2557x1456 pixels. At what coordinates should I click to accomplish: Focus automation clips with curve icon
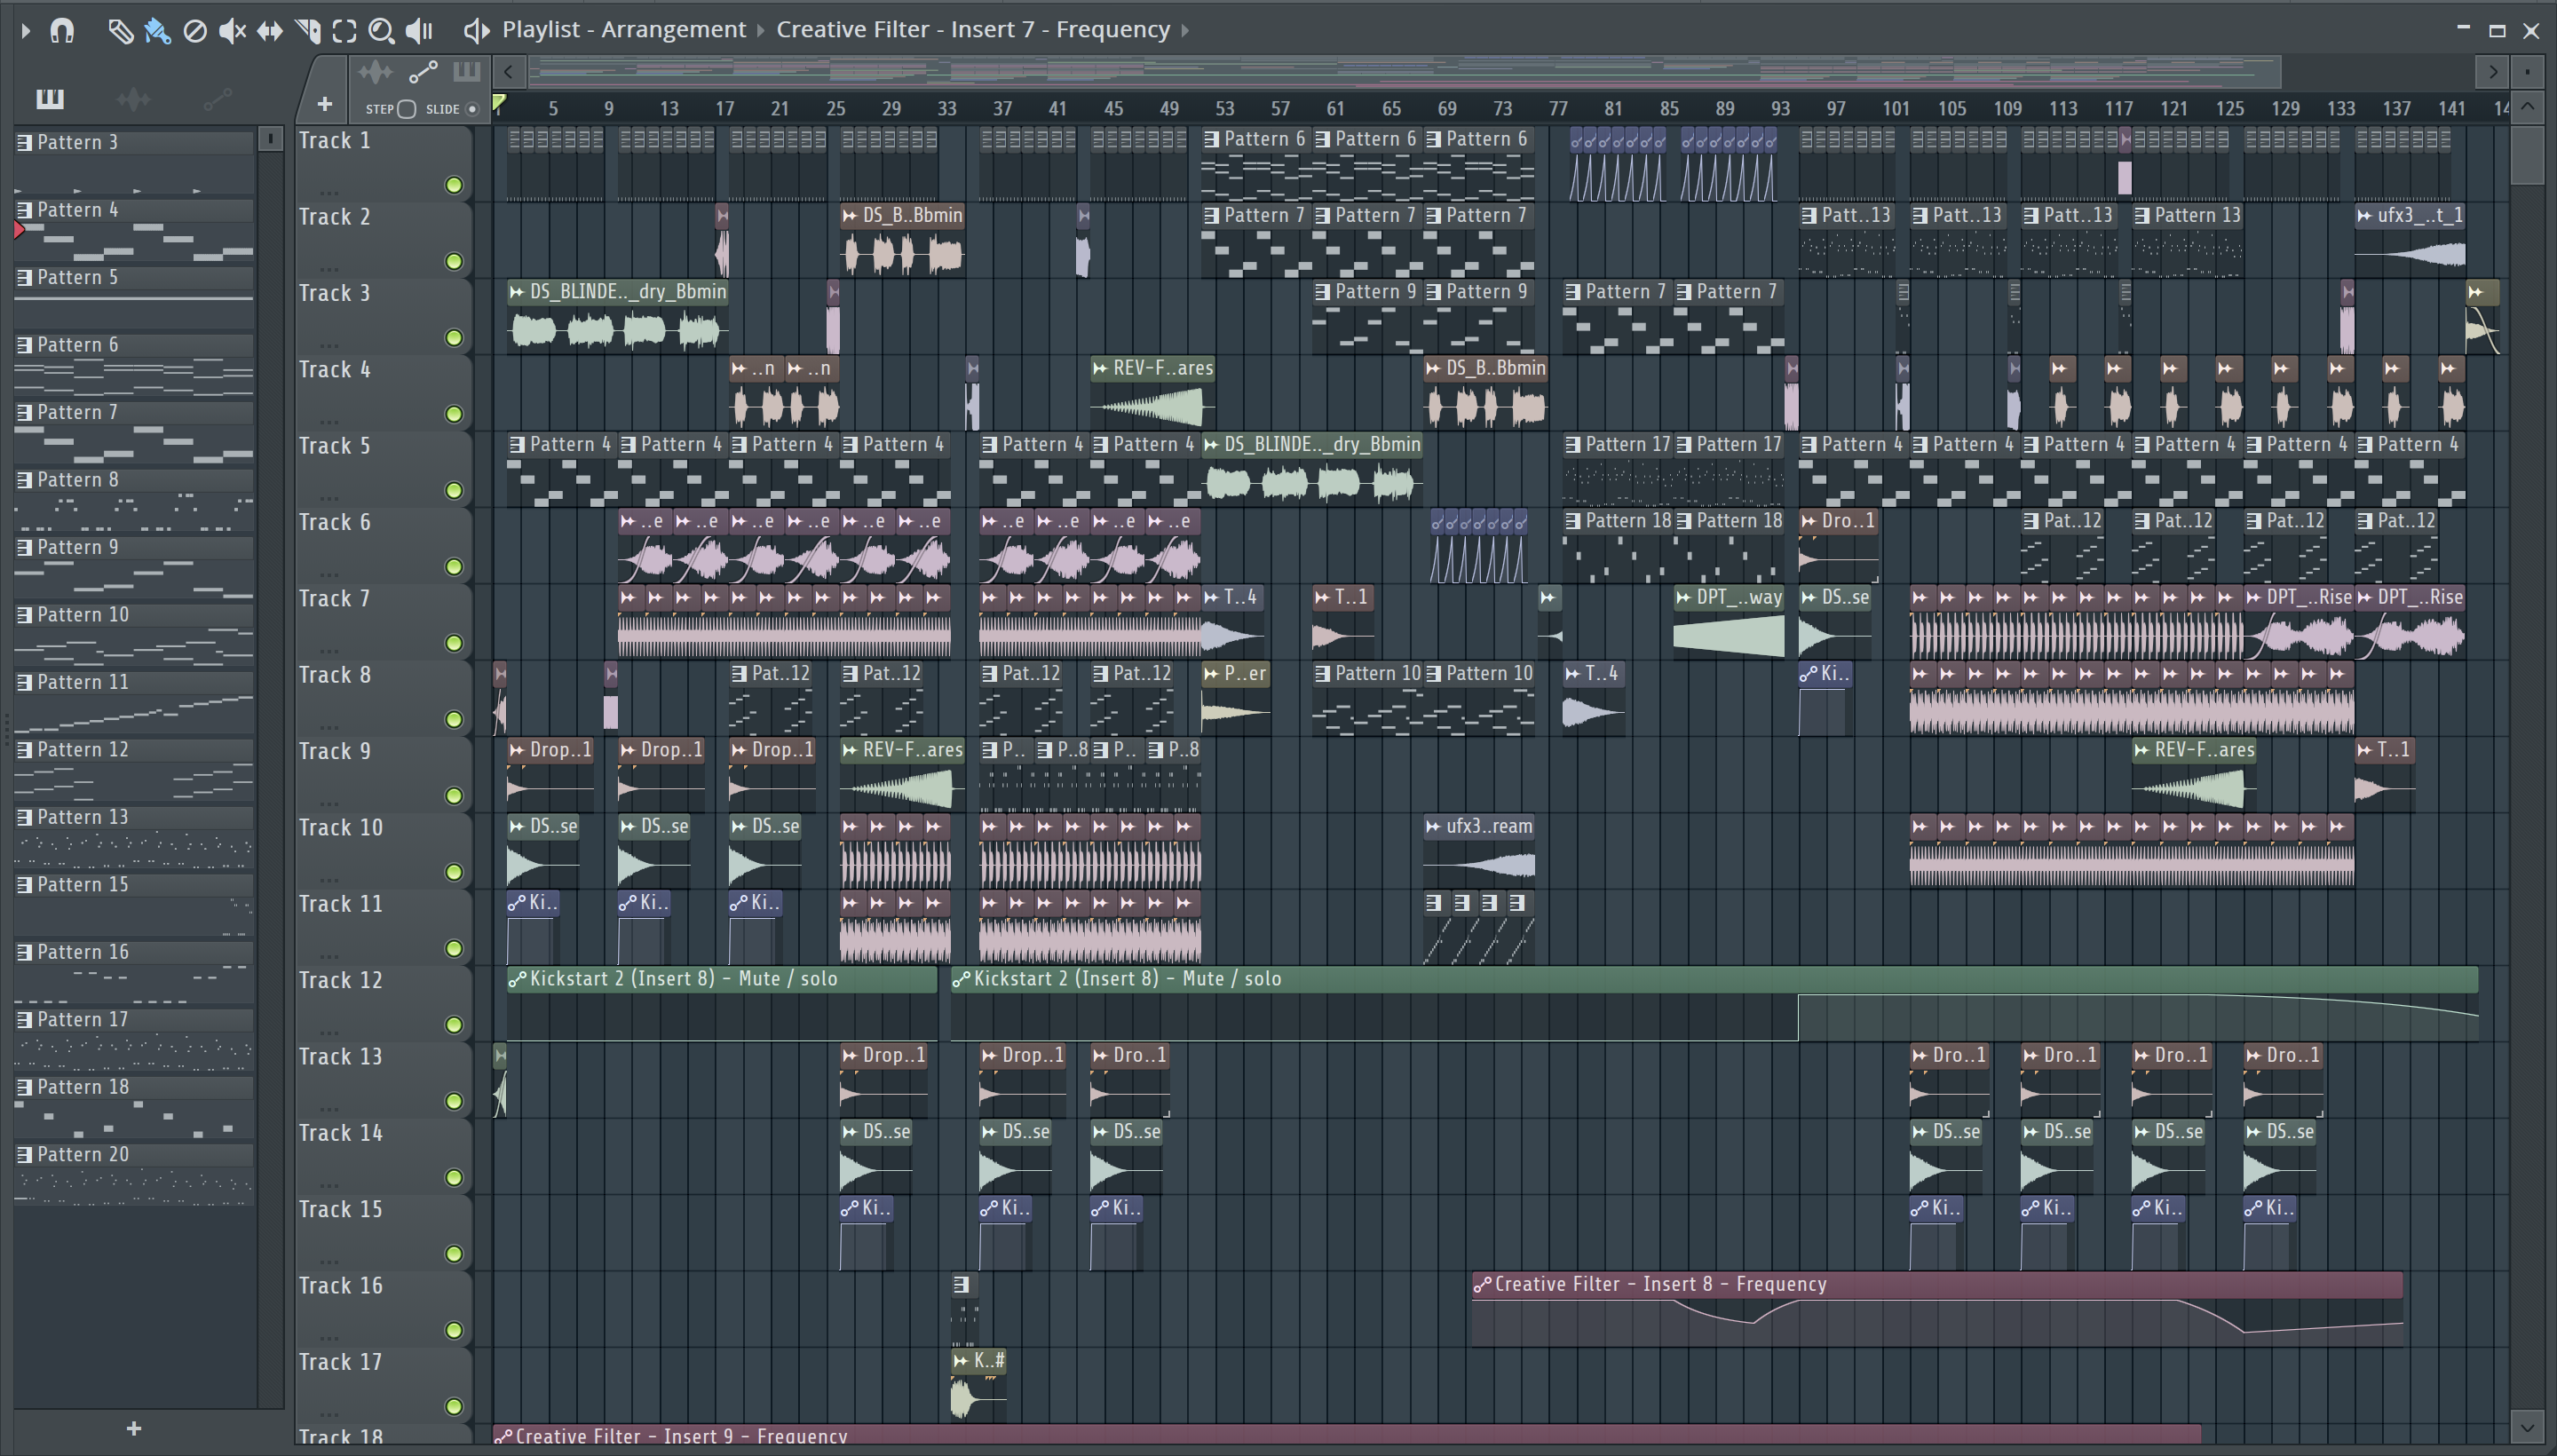423,72
